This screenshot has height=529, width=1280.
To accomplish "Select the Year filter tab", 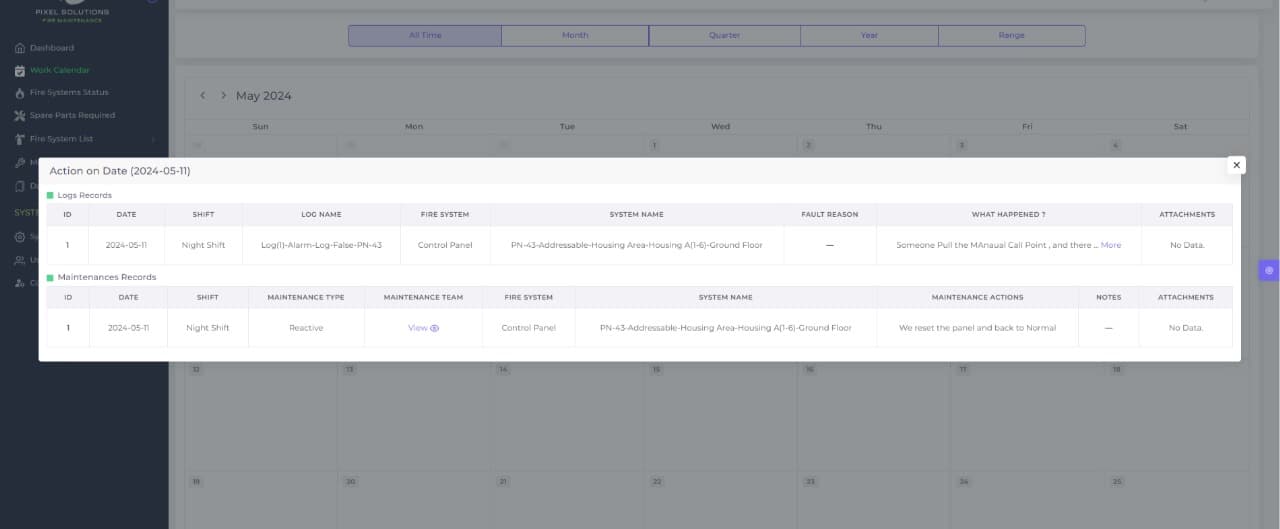I will coord(869,35).
